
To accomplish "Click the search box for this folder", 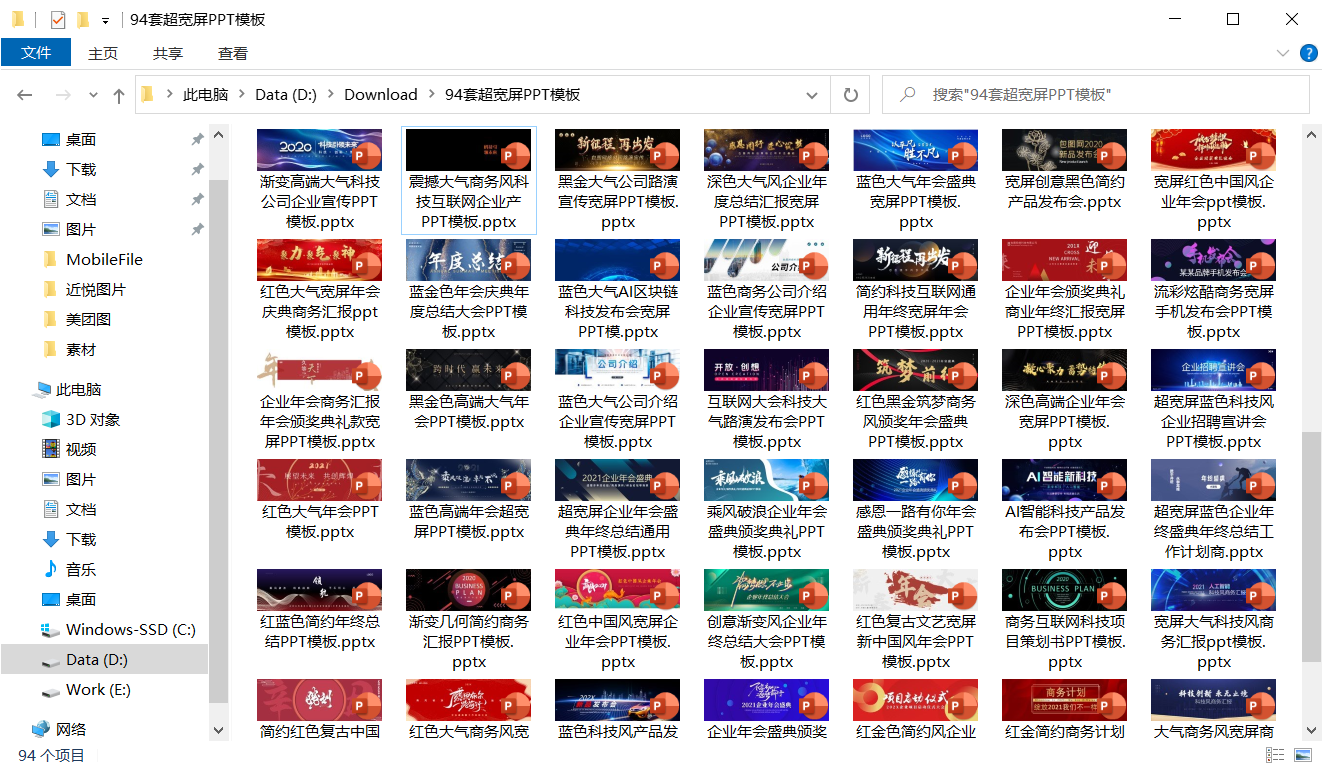I will pyautogui.click(x=1096, y=95).
